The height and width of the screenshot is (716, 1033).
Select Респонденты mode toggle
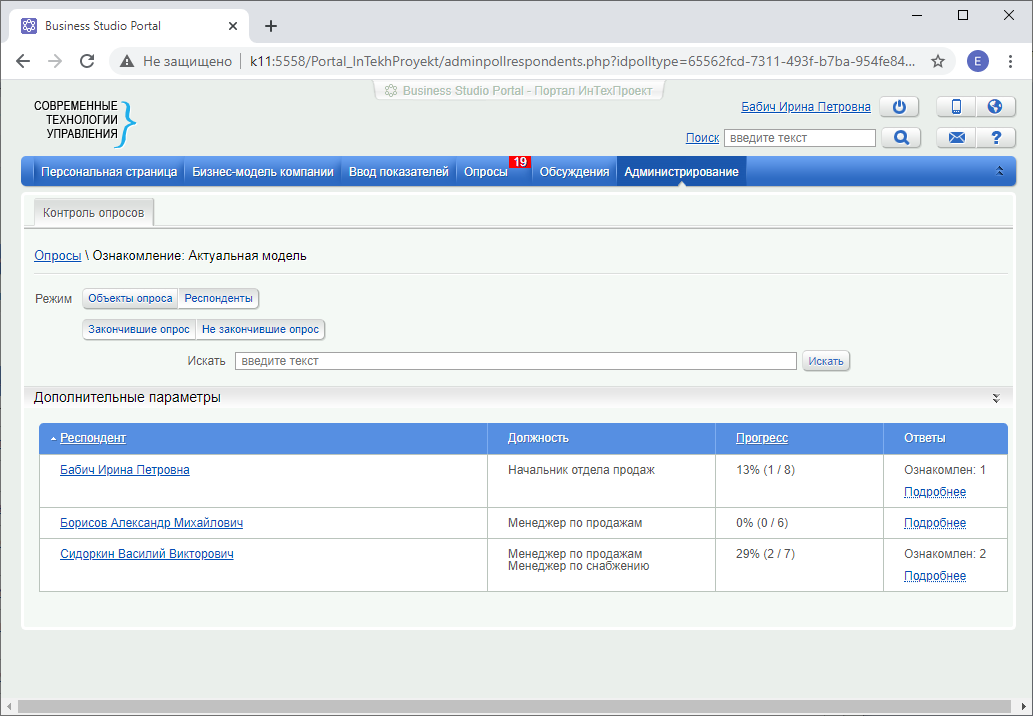[218, 298]
